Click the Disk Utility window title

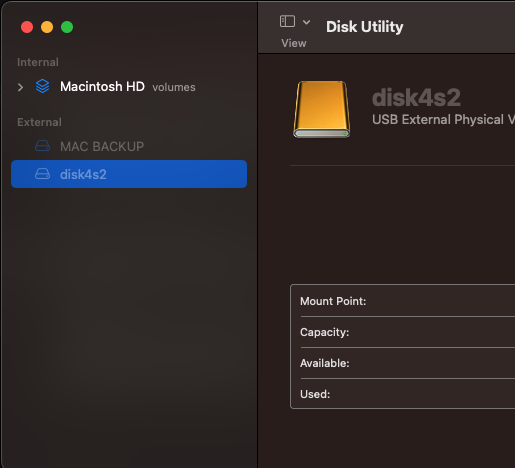(x=365, y=27)
